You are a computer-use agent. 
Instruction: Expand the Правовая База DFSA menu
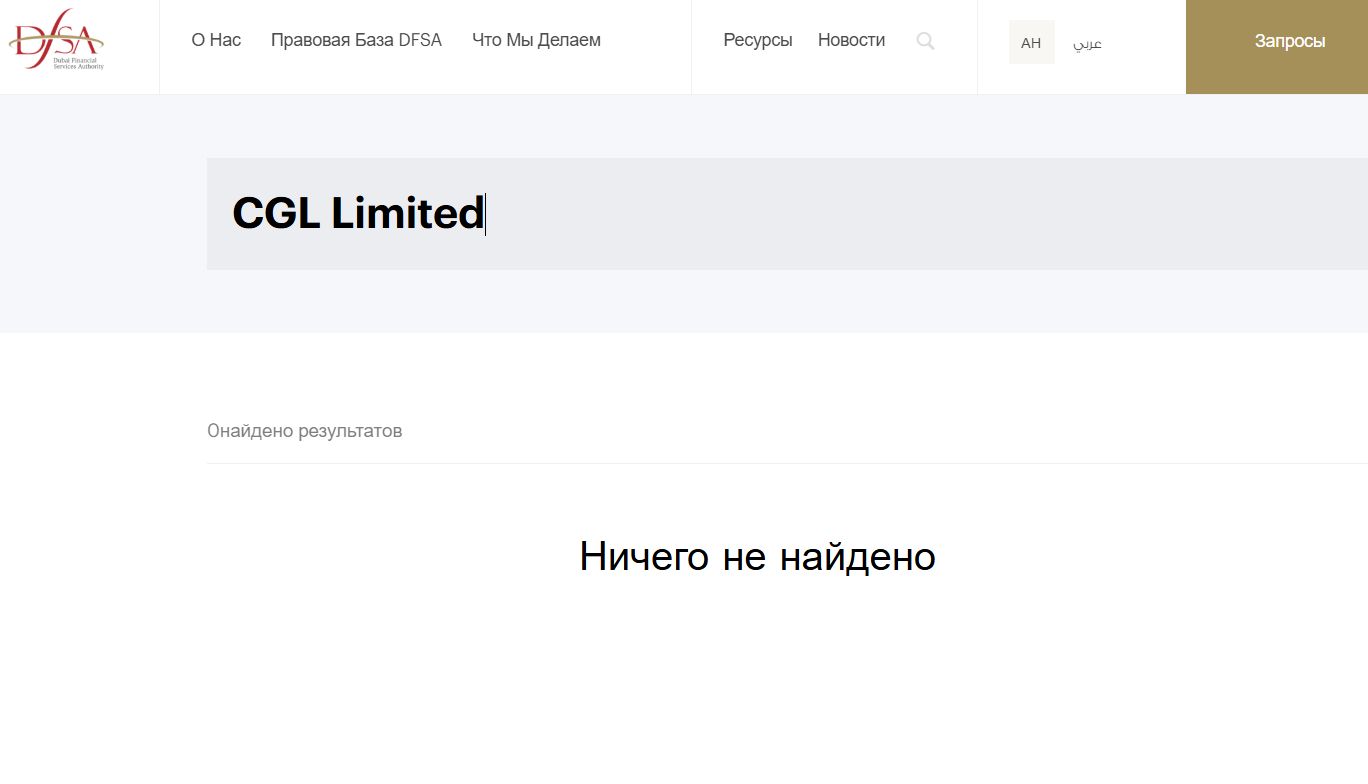pyautogui.click(x=356, y=41)
